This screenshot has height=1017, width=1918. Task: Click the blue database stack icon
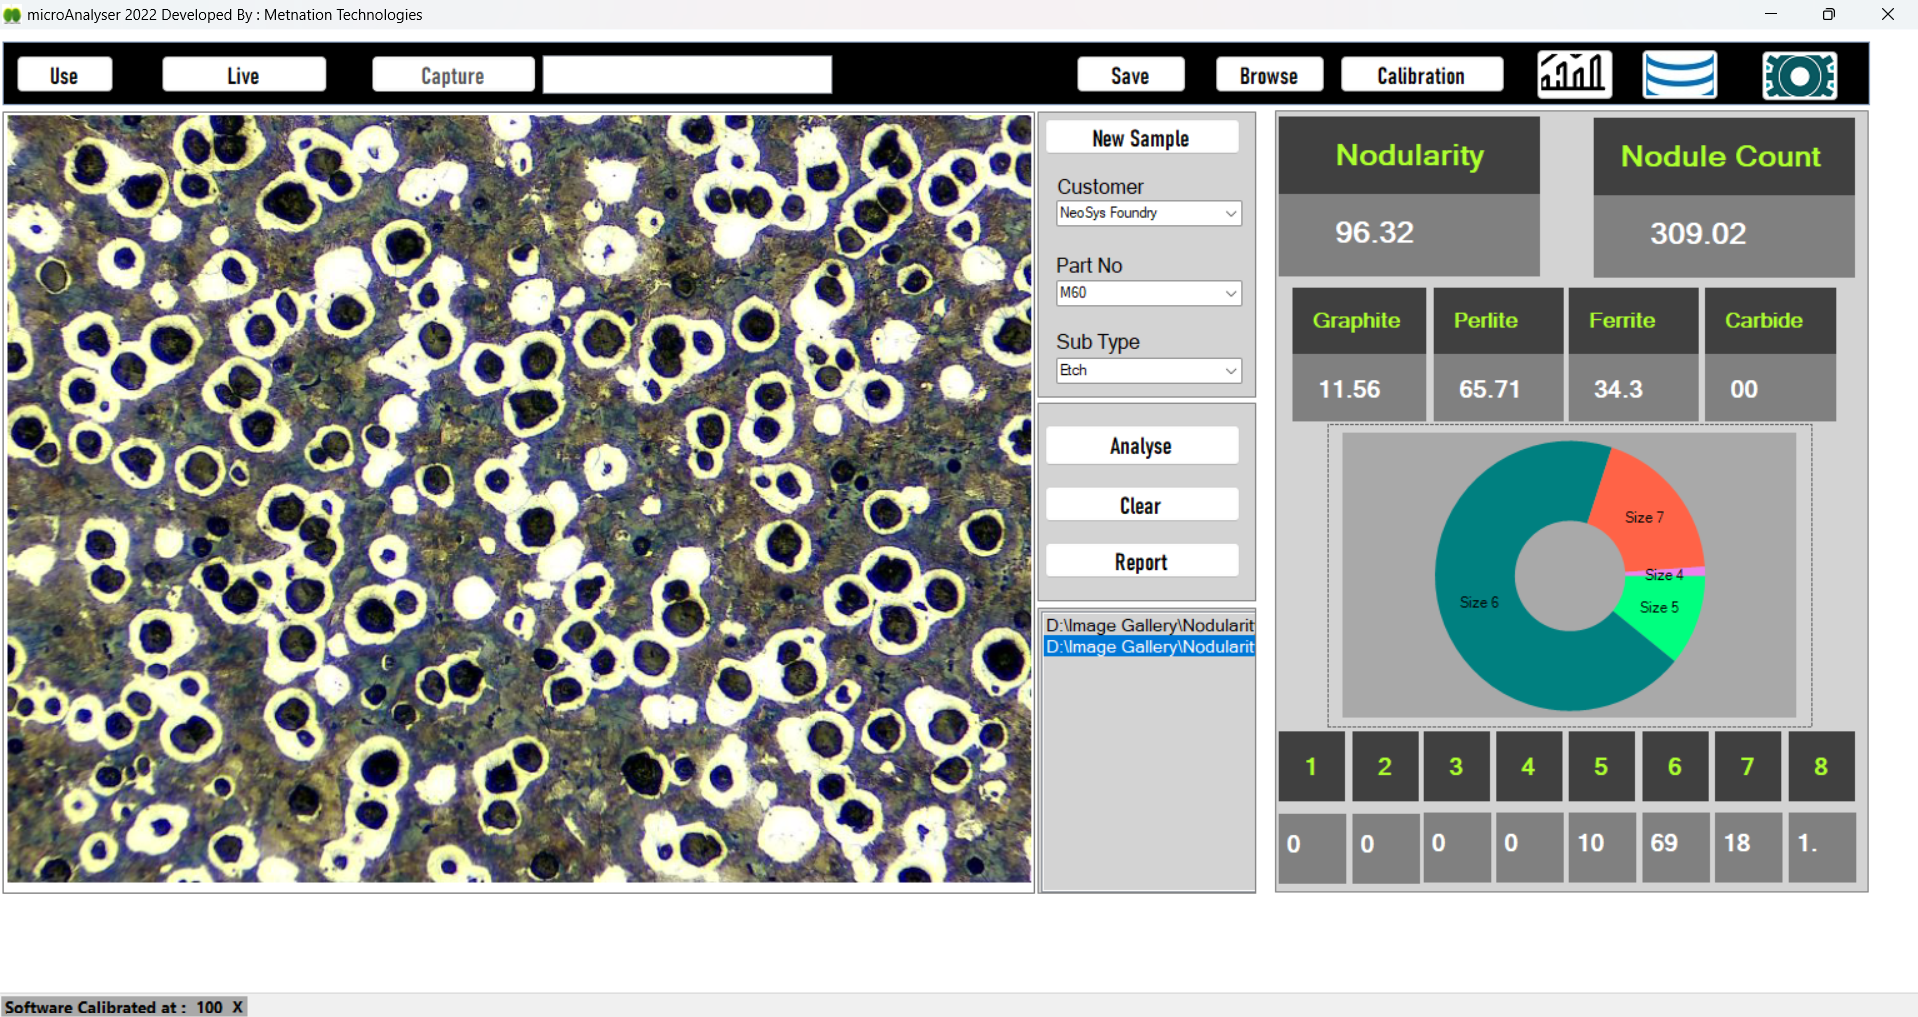click(x=1679, y=75)
